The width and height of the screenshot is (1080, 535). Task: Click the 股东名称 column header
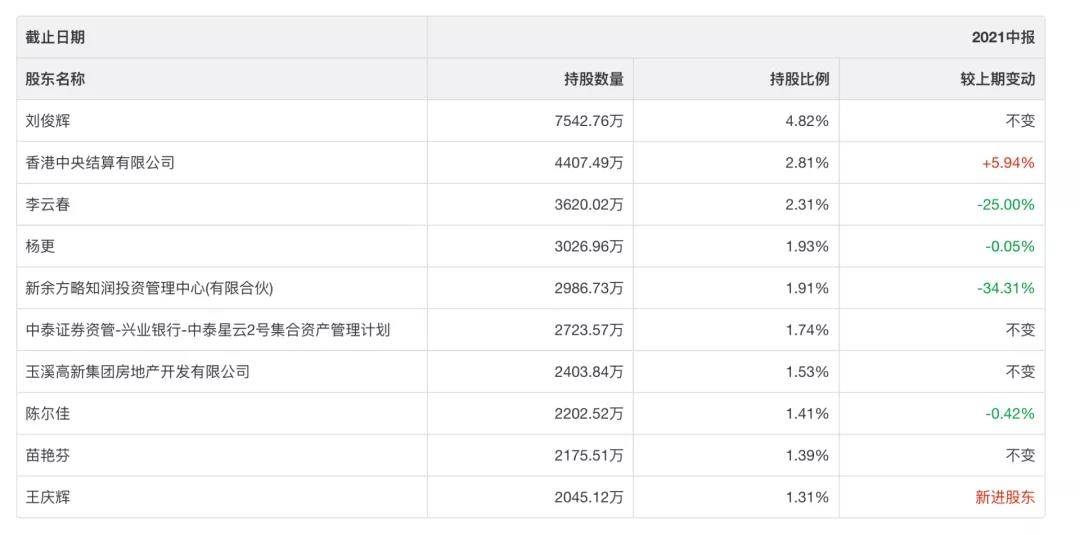click(x=55, y=79)
